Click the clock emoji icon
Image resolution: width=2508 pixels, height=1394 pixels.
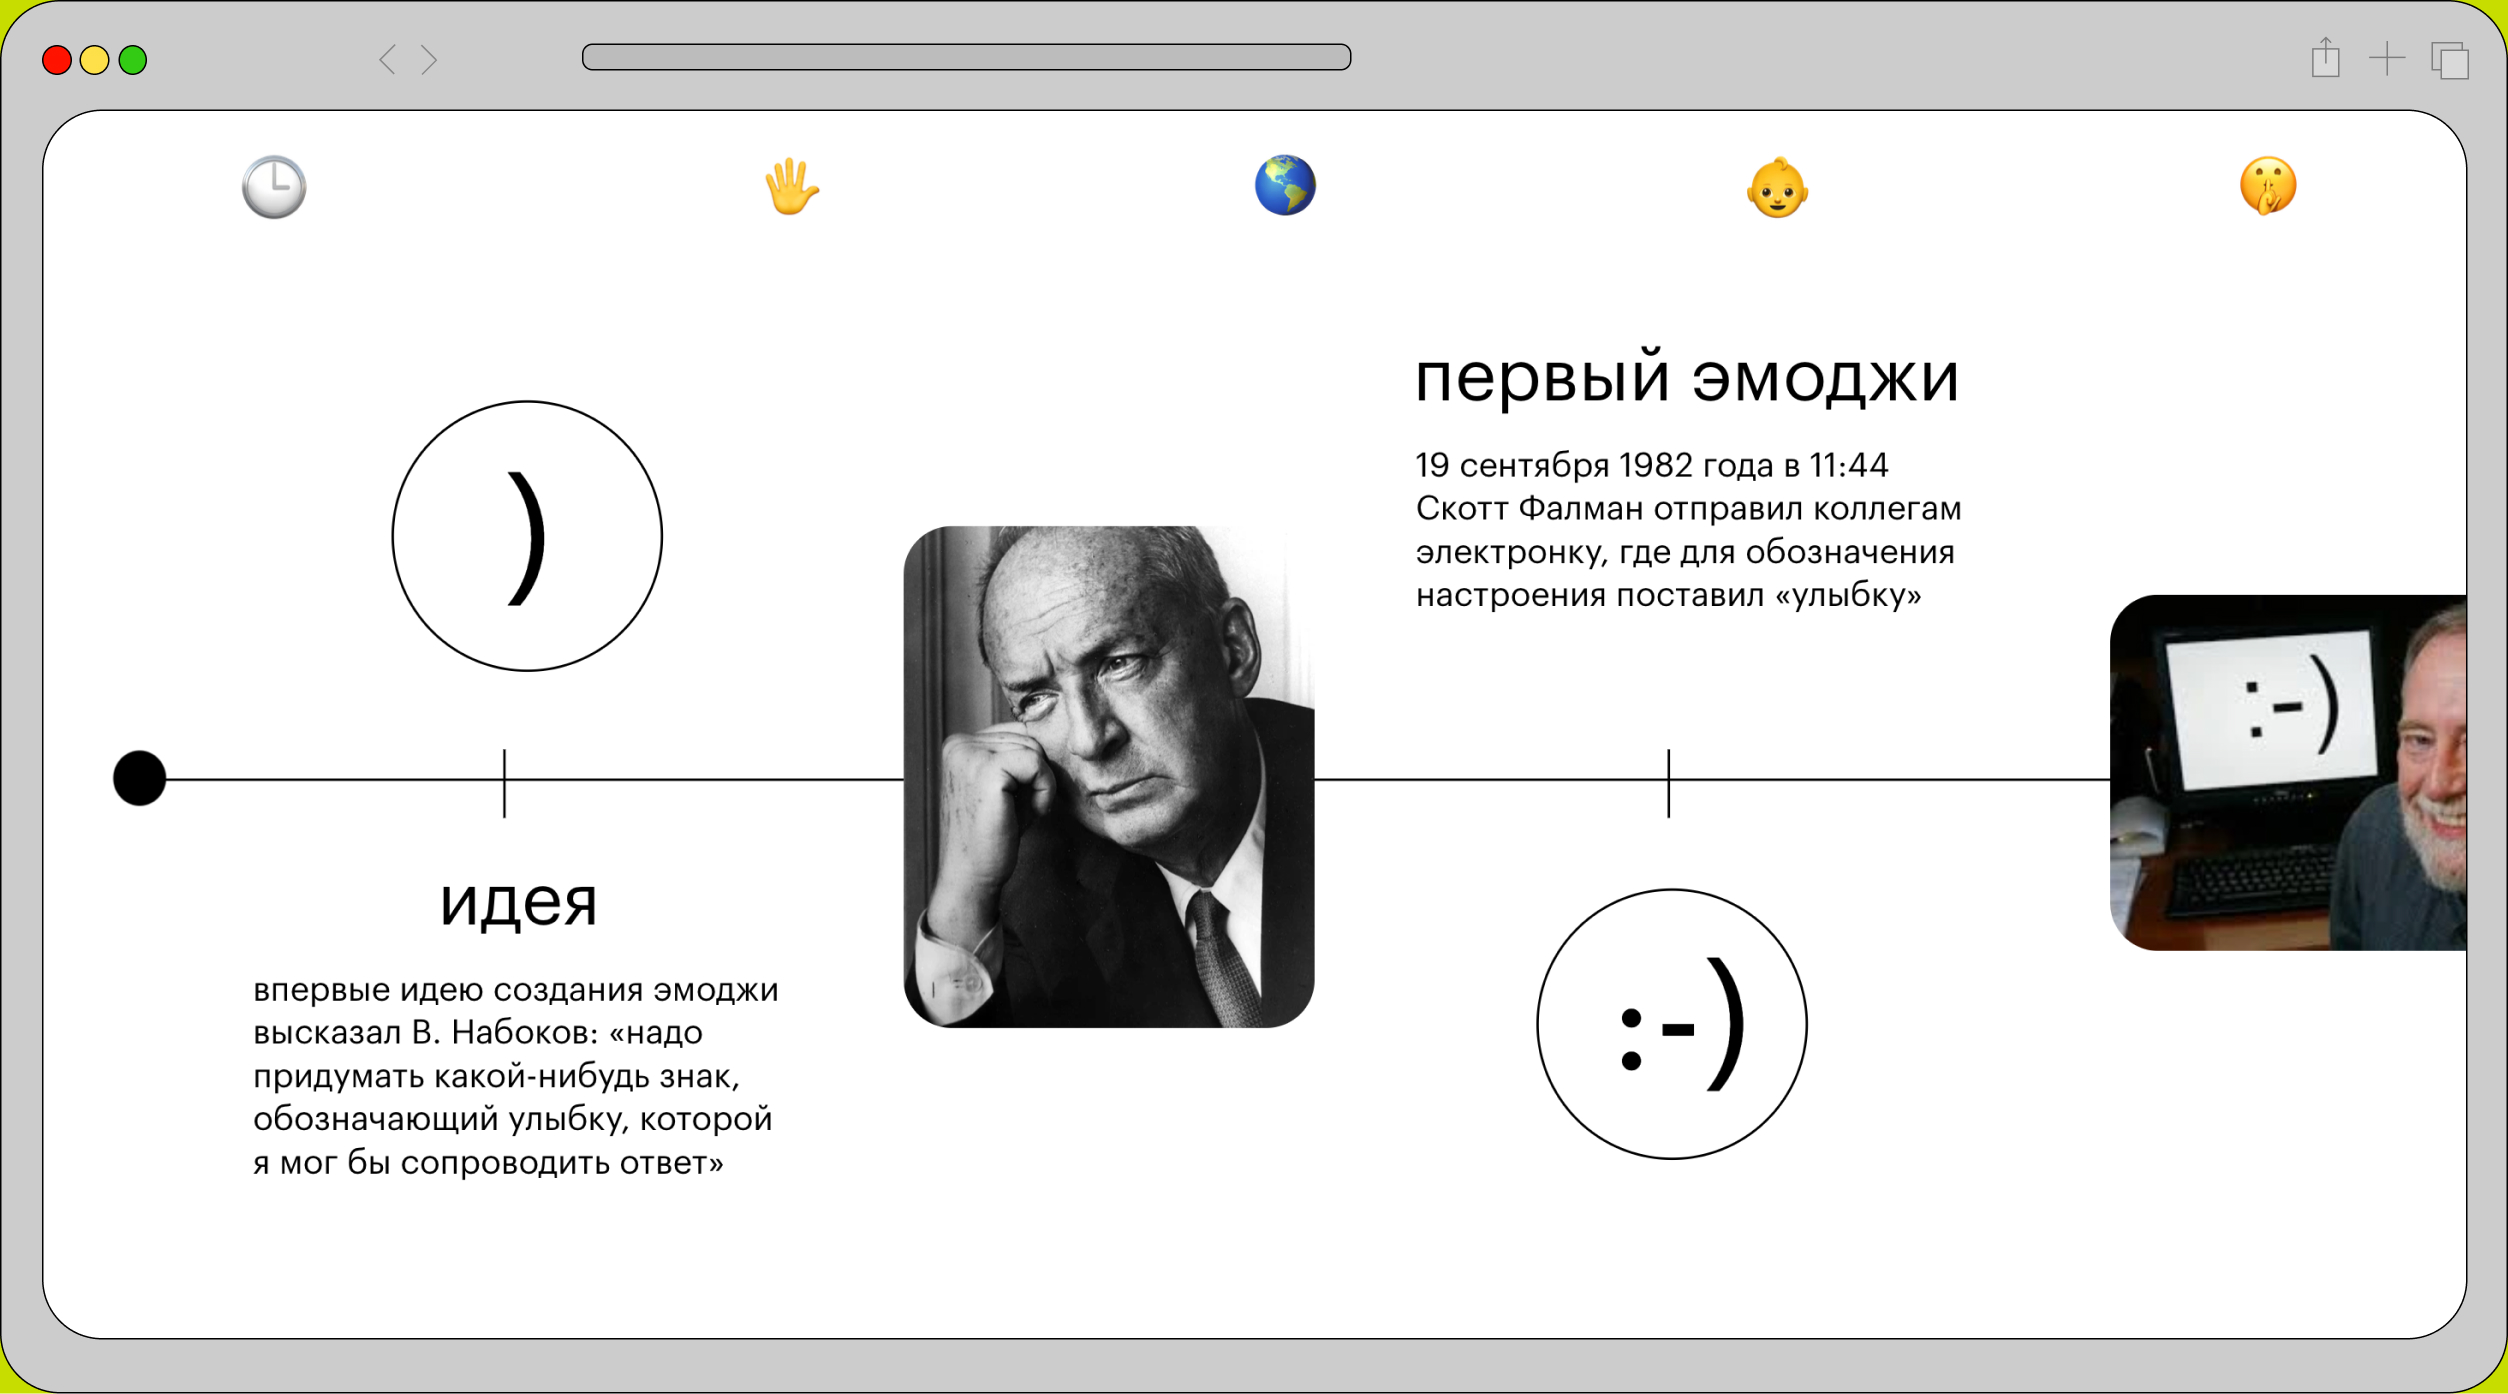pos(274,187)
